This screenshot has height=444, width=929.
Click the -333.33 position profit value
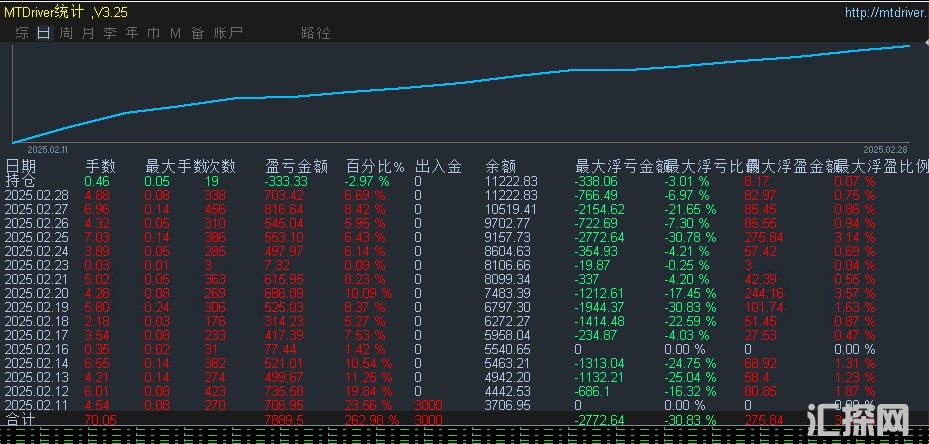[x=287, y=181]
